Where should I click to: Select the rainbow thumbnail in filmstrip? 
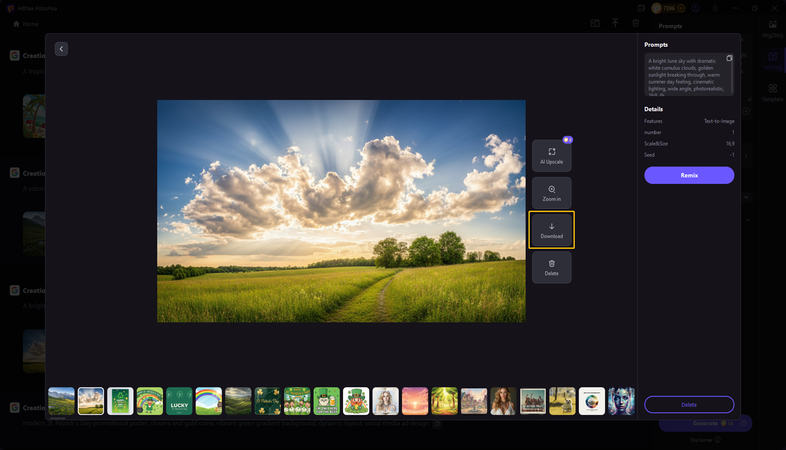click(x=209, y=401)
